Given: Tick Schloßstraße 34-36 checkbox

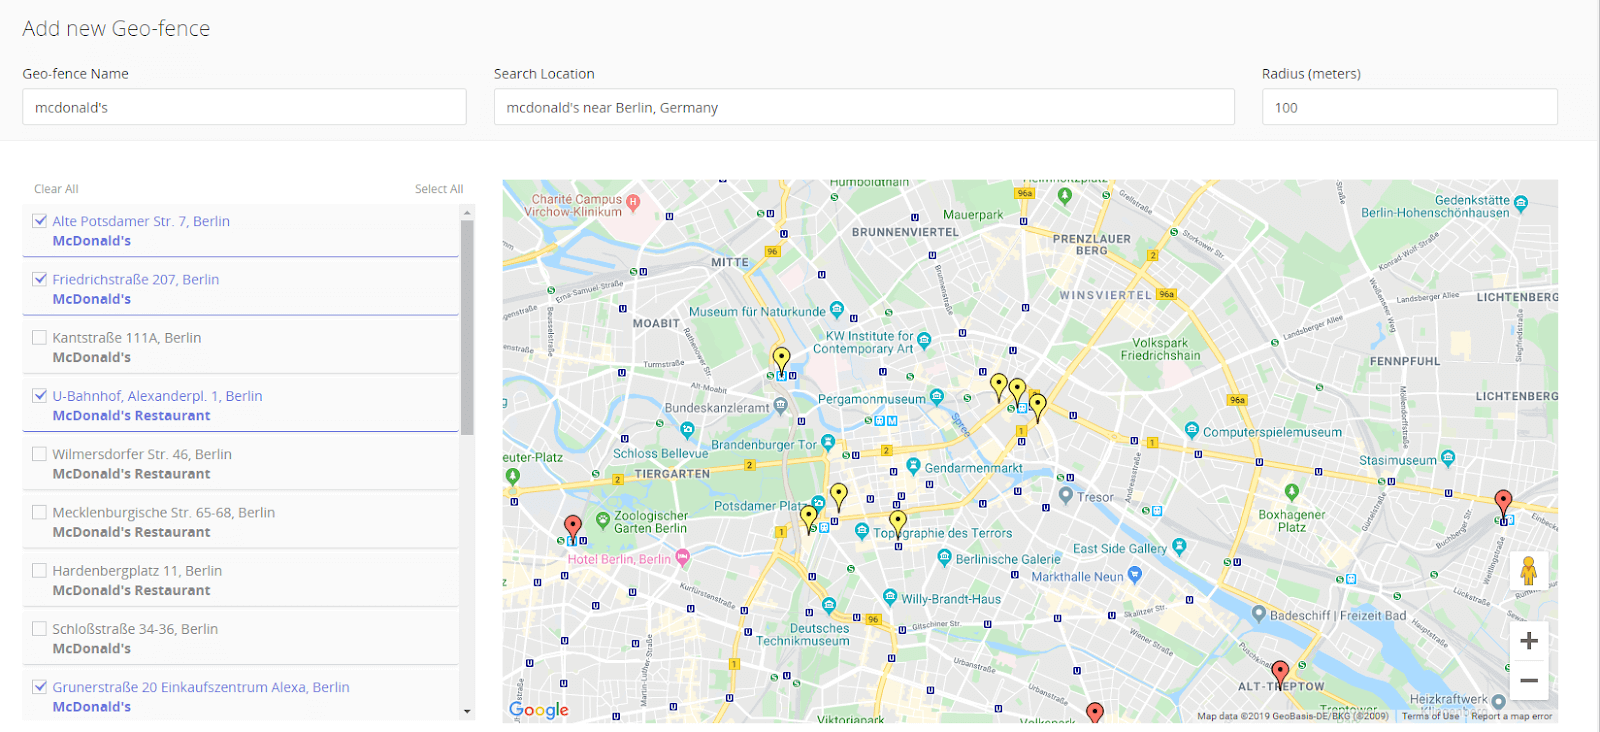Looking at the screenshot, I should 40,628.
